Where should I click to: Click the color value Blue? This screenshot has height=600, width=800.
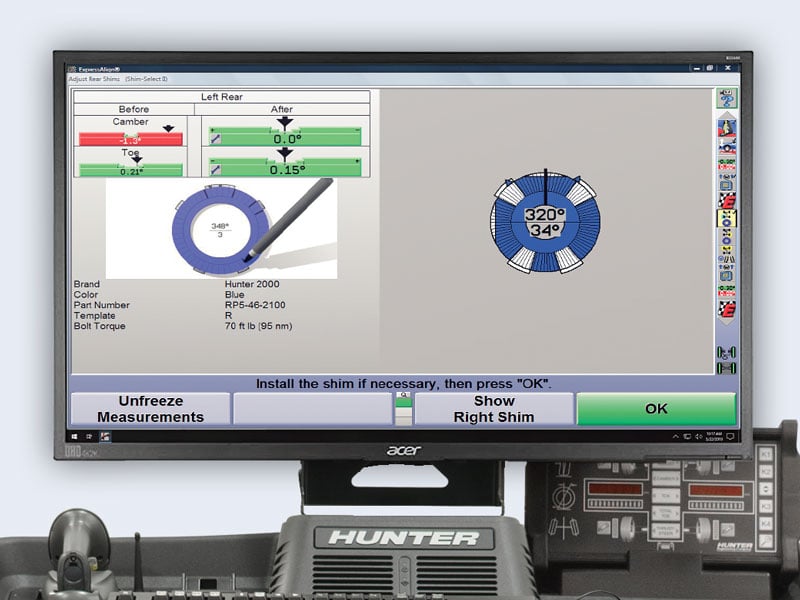tap(235, 295)
